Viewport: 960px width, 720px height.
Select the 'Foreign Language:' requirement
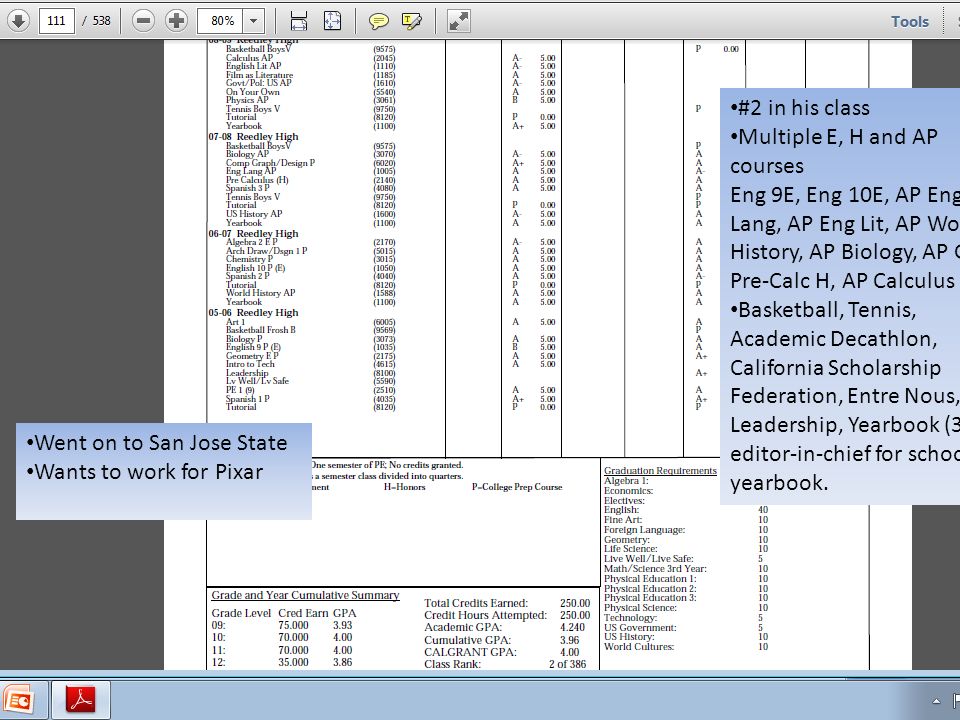[x=644, y=530]
